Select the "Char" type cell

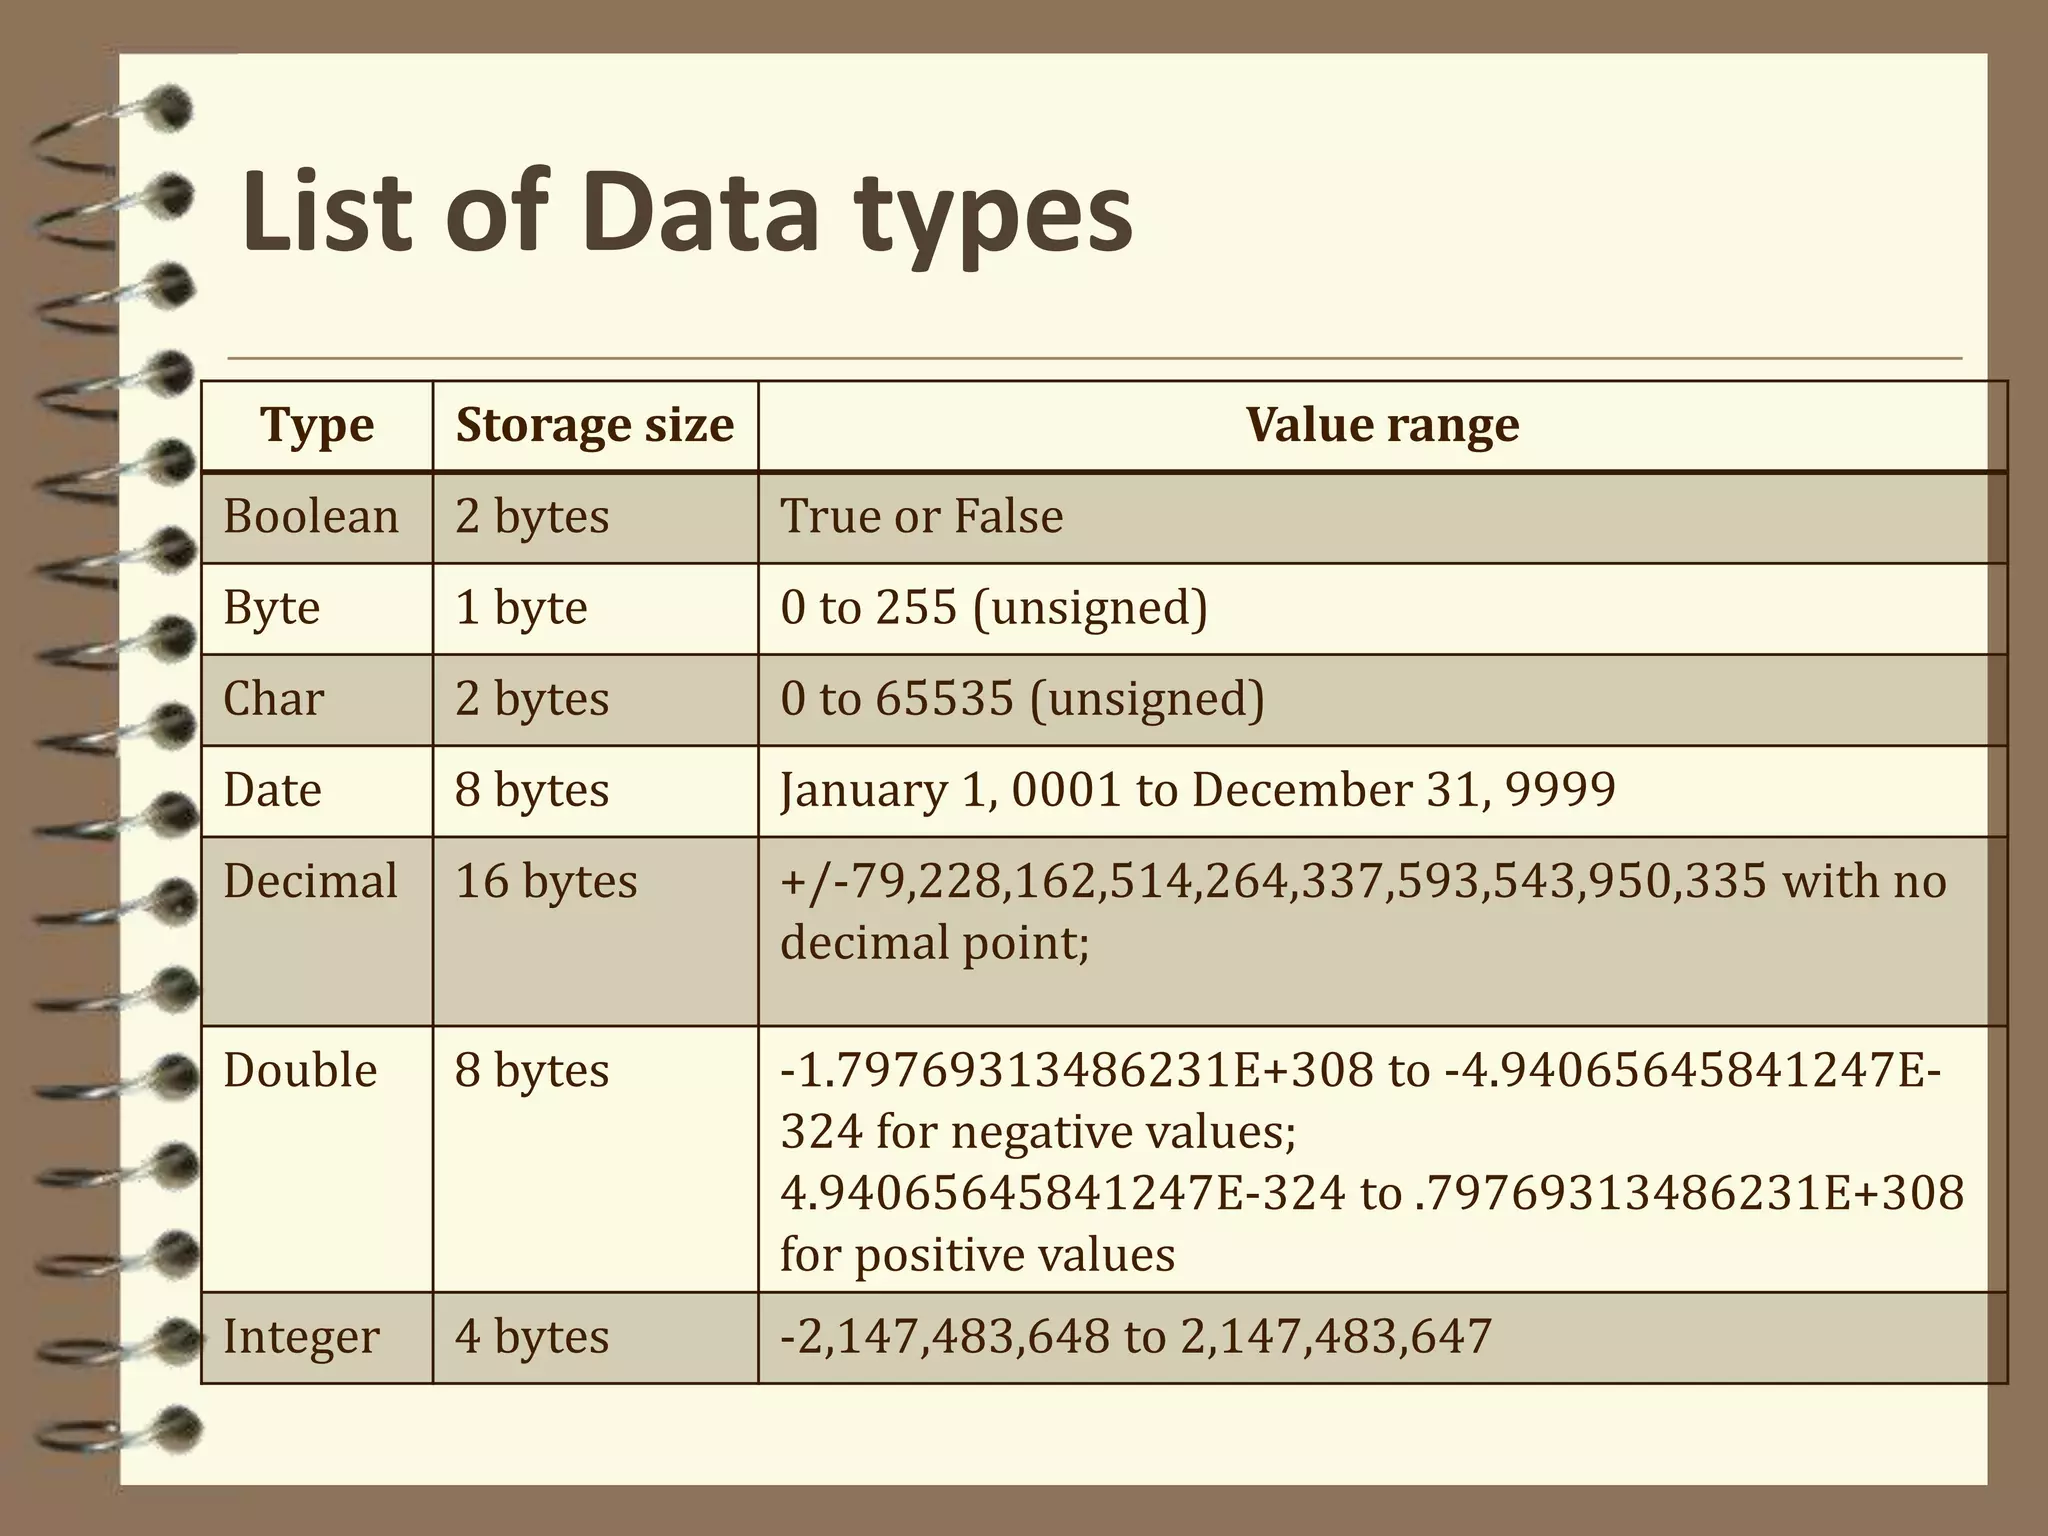[274, 699]
